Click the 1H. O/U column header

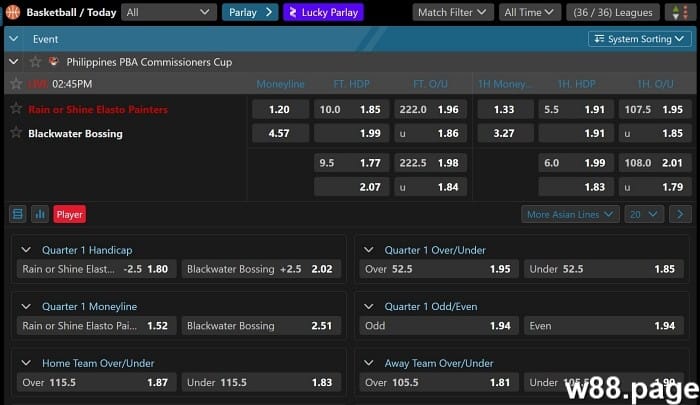tap(655, 84)
